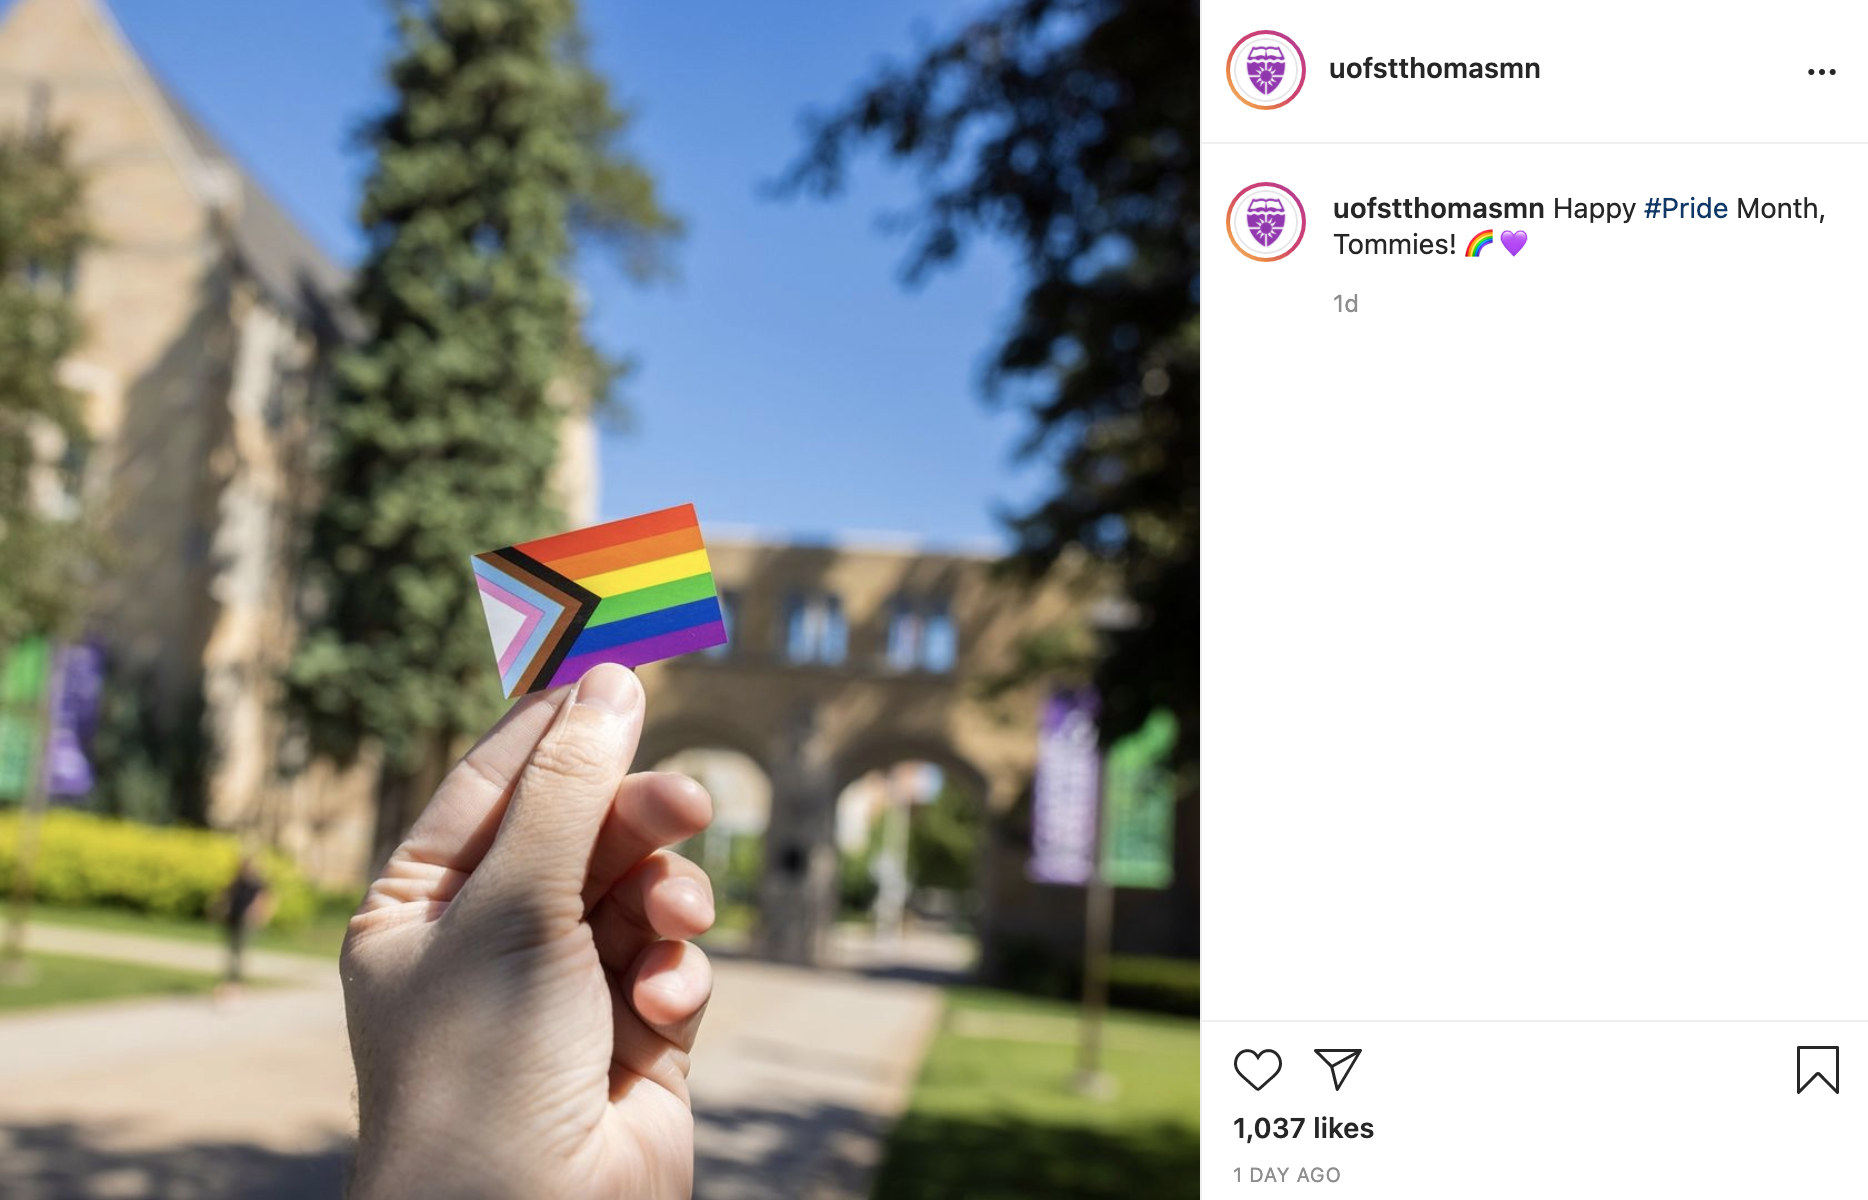Click the 1d caption timestamp
1868x1200 pixels.
pos(1345,303)
